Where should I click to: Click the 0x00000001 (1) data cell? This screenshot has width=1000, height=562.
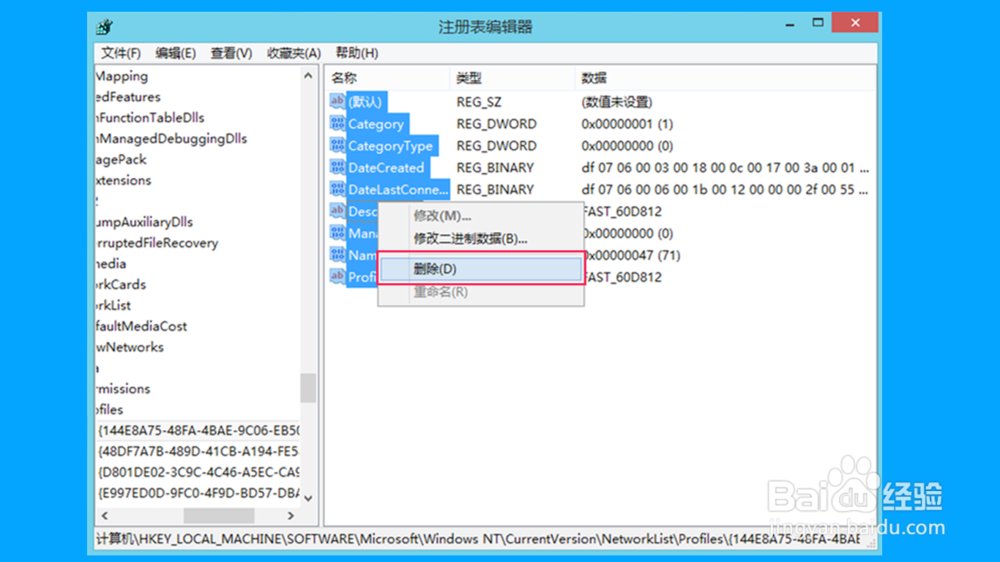627,124
